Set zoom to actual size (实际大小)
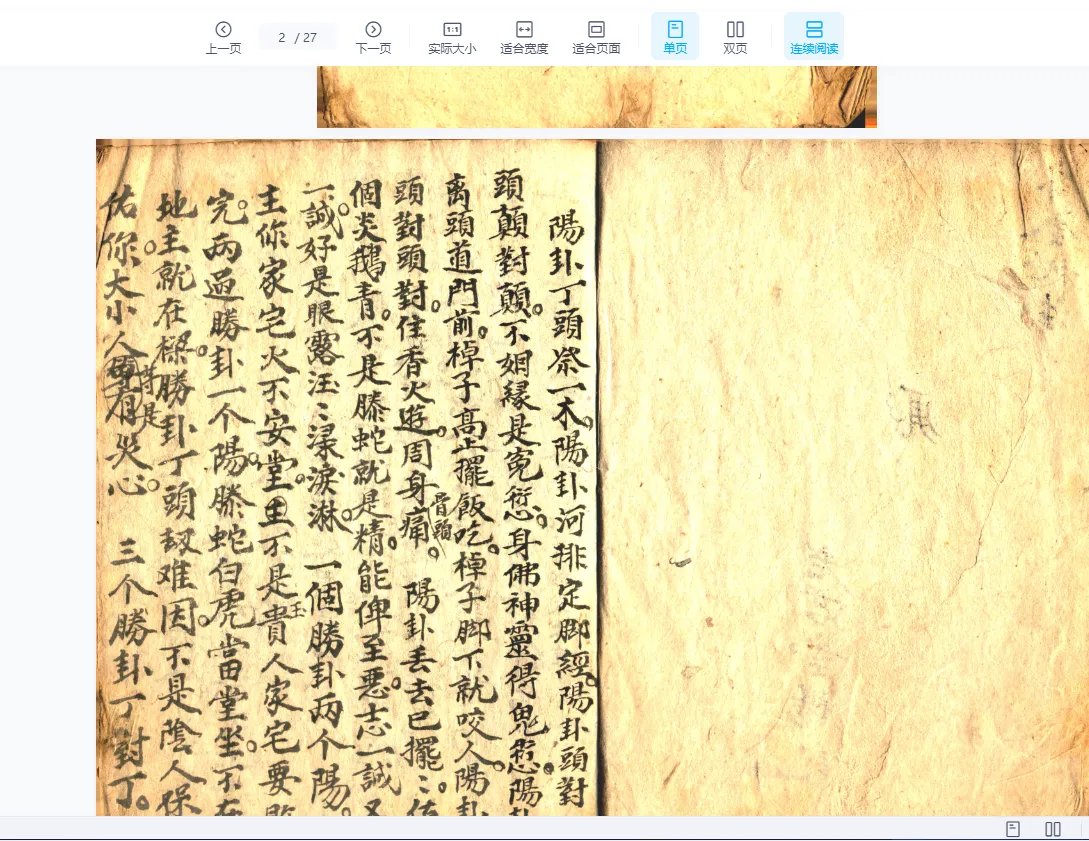Screen dimensions: 1089x841 pyautogui.click(x=452, y=38)
